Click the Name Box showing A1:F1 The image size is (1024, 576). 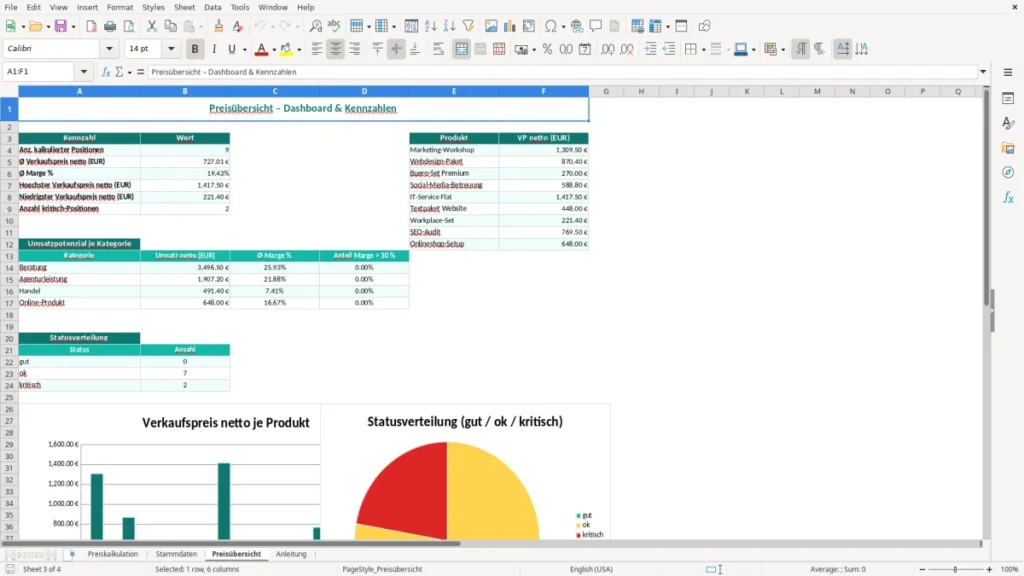[x=40, y=72]
